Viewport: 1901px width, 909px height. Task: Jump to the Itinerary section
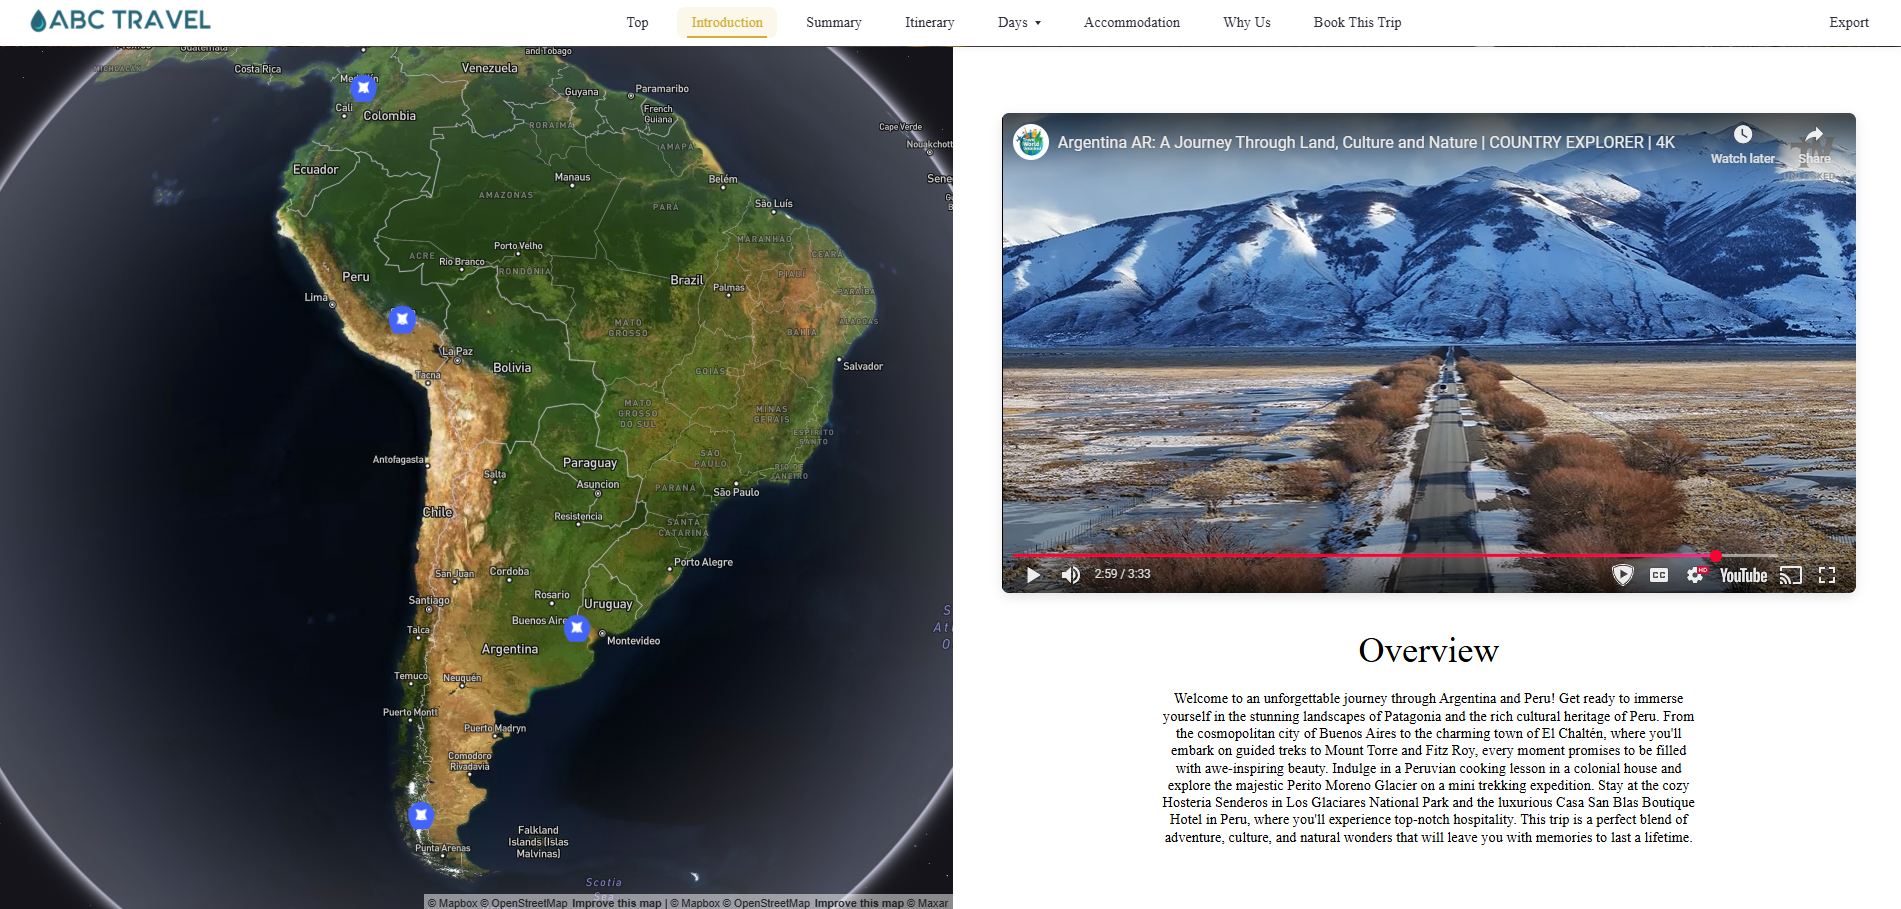click(x=930, y=22)
